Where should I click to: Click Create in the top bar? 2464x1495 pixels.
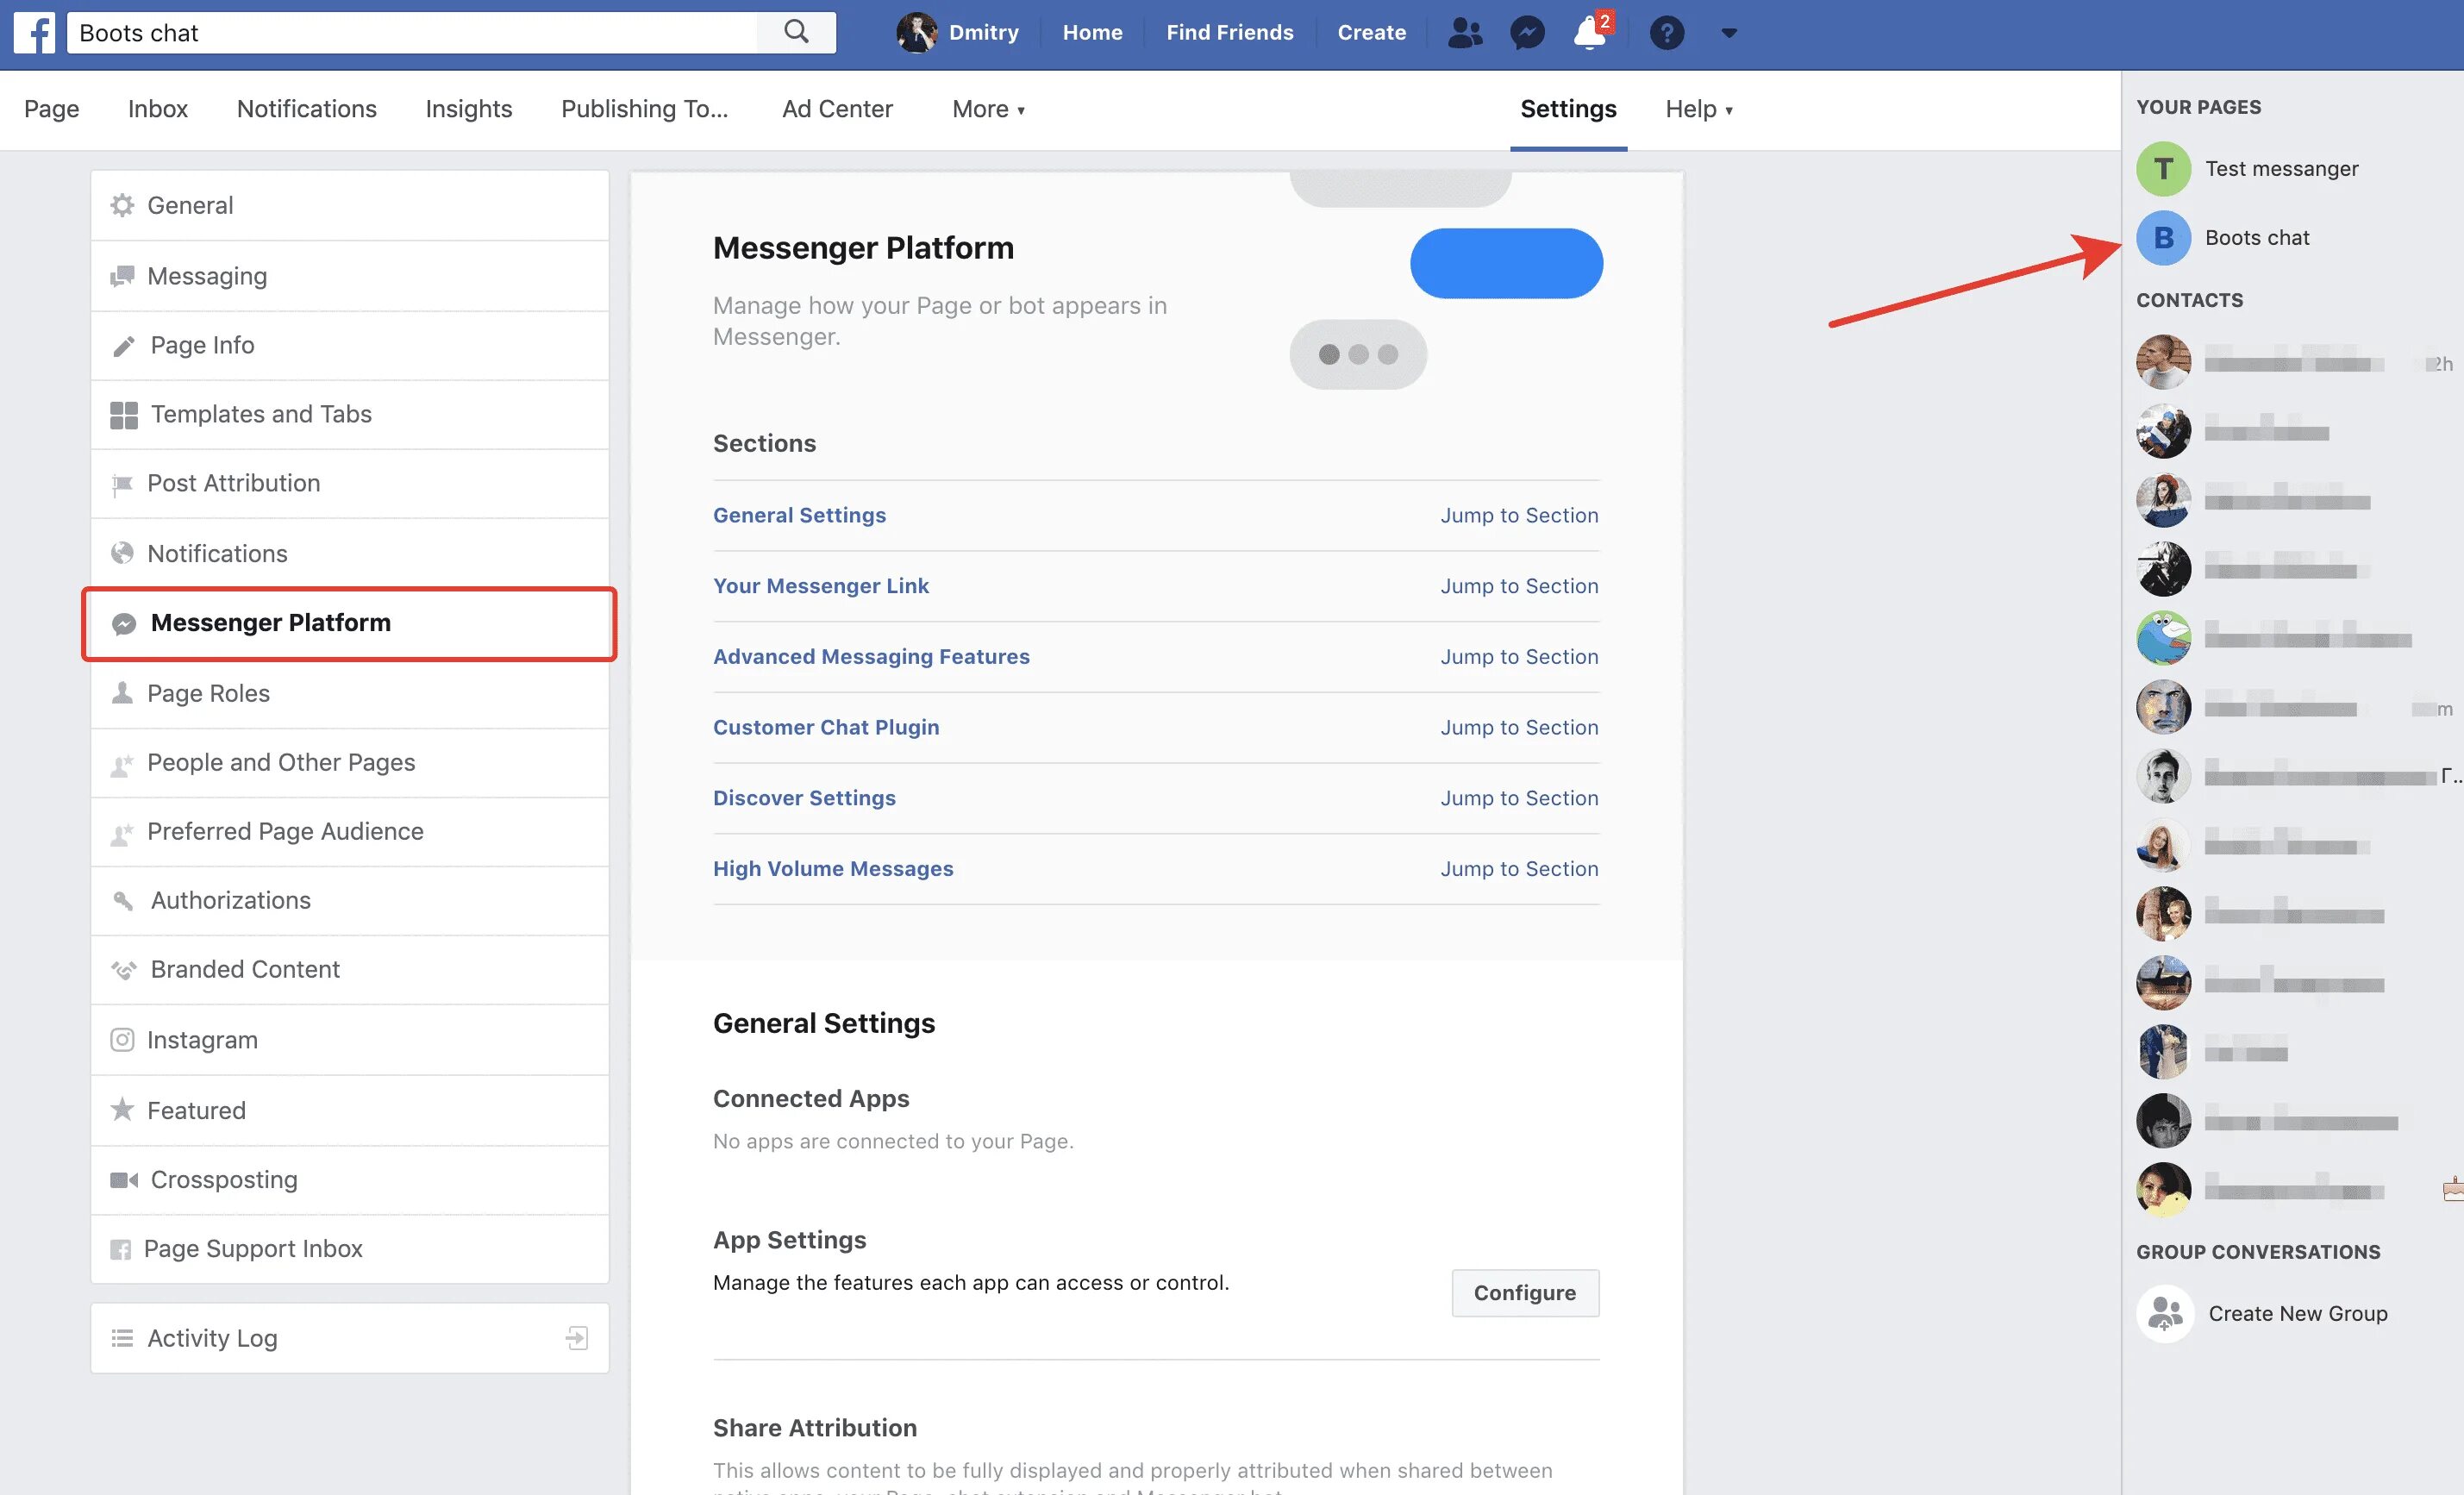(x=1371, y=33)
